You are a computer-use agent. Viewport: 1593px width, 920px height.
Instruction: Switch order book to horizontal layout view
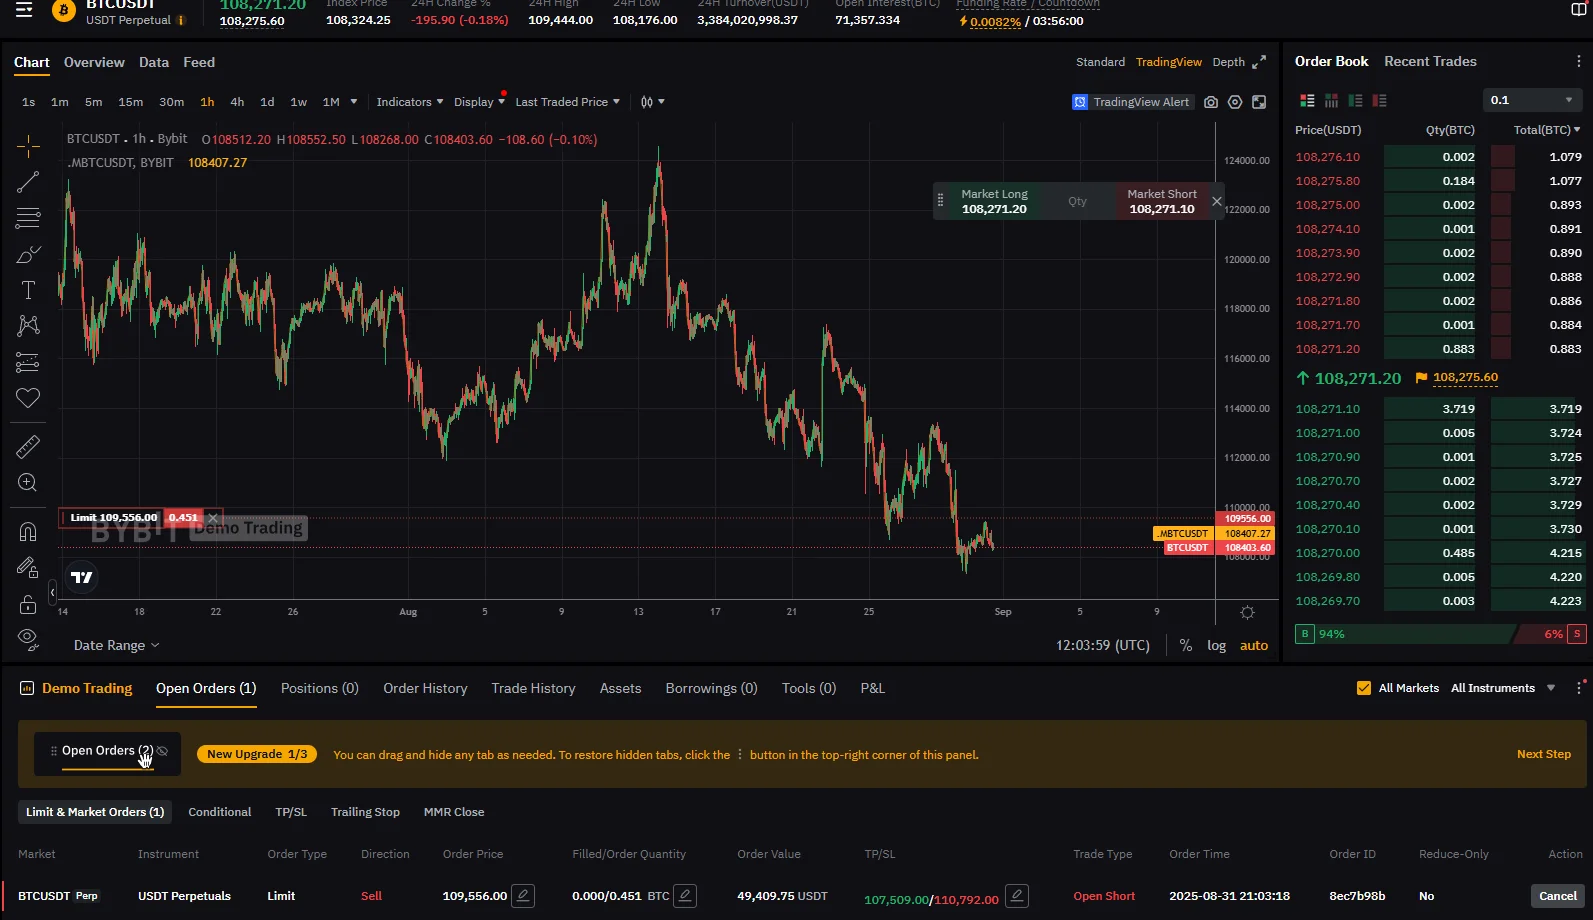coord(1331,100)
